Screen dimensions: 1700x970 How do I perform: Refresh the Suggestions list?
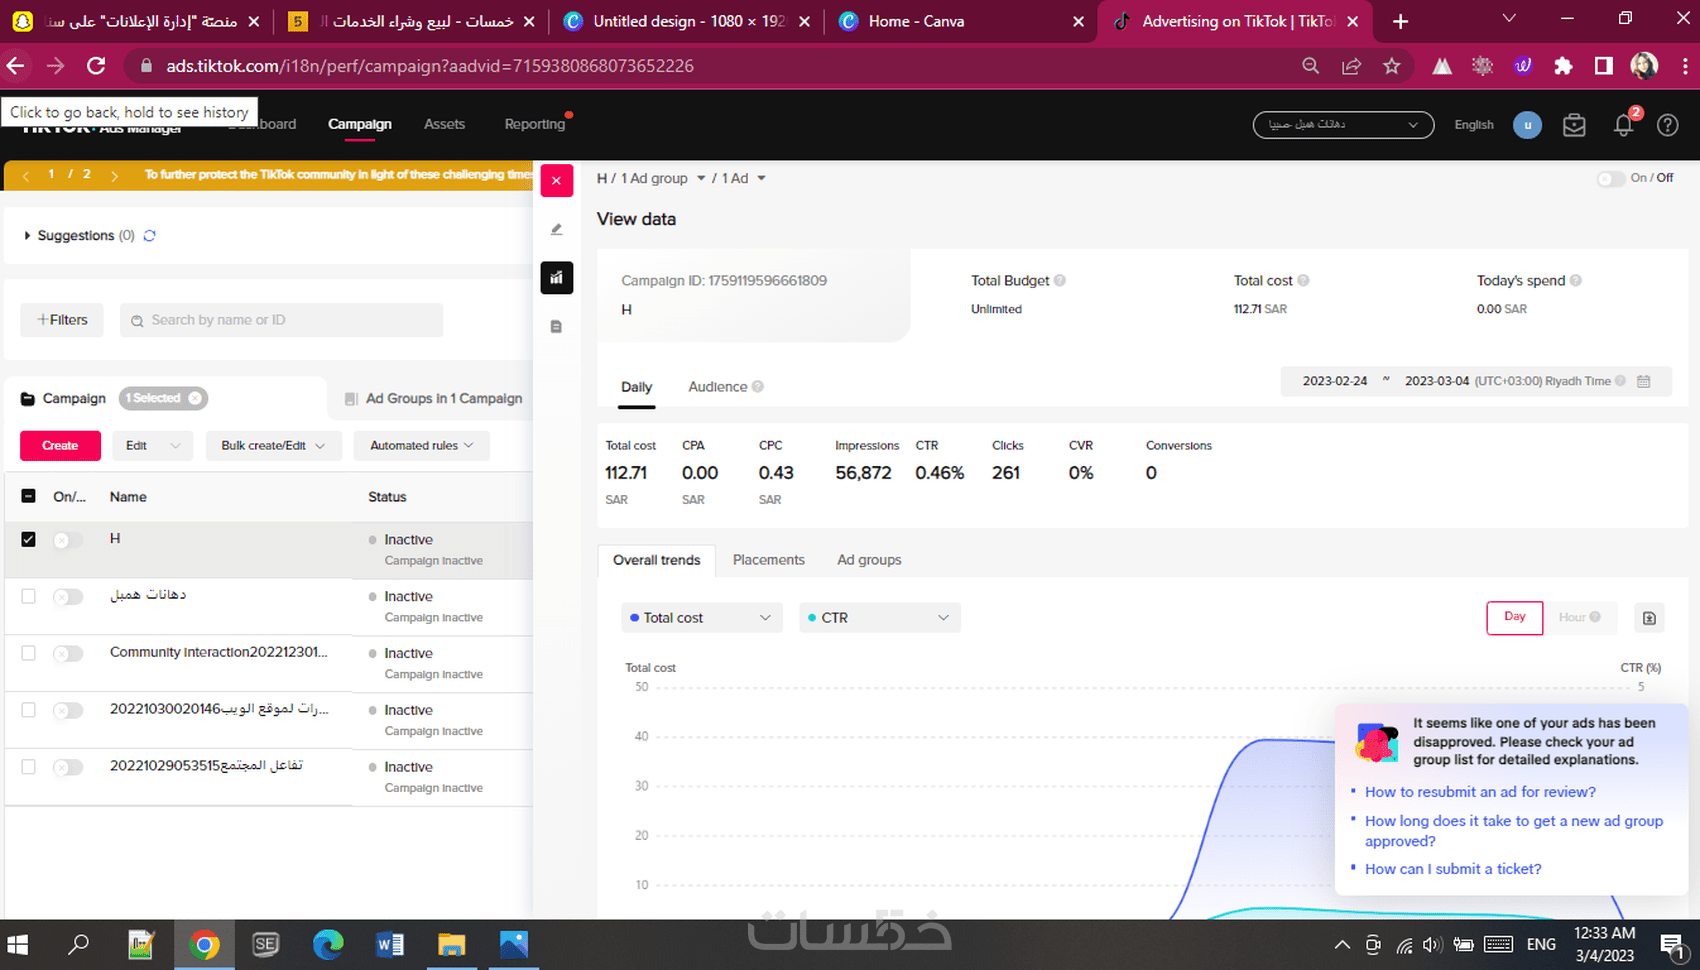pyautogui.click(x=150, y=236)
